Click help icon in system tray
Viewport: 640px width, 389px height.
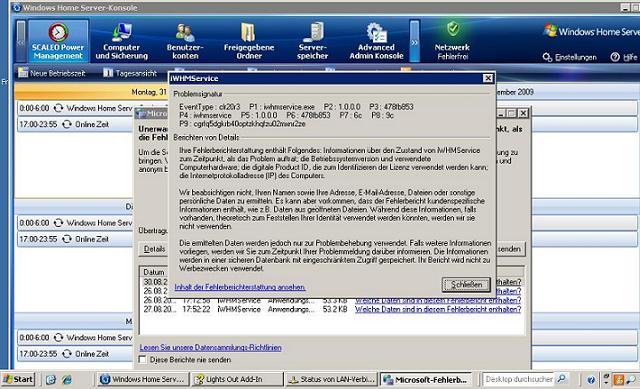pyautogui.click(x=591, y=380)
